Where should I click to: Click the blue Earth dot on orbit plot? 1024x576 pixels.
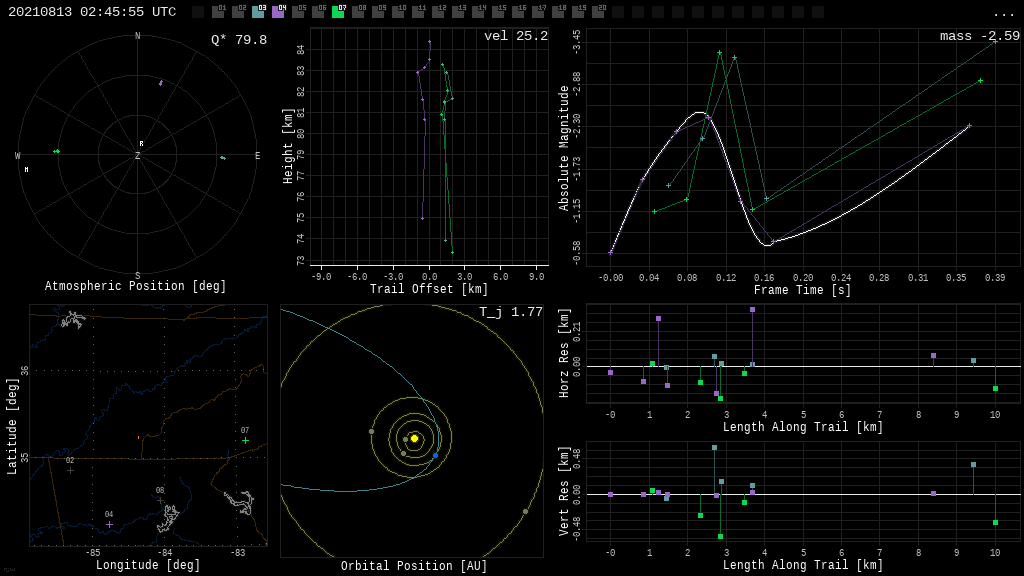click(435, 455)
